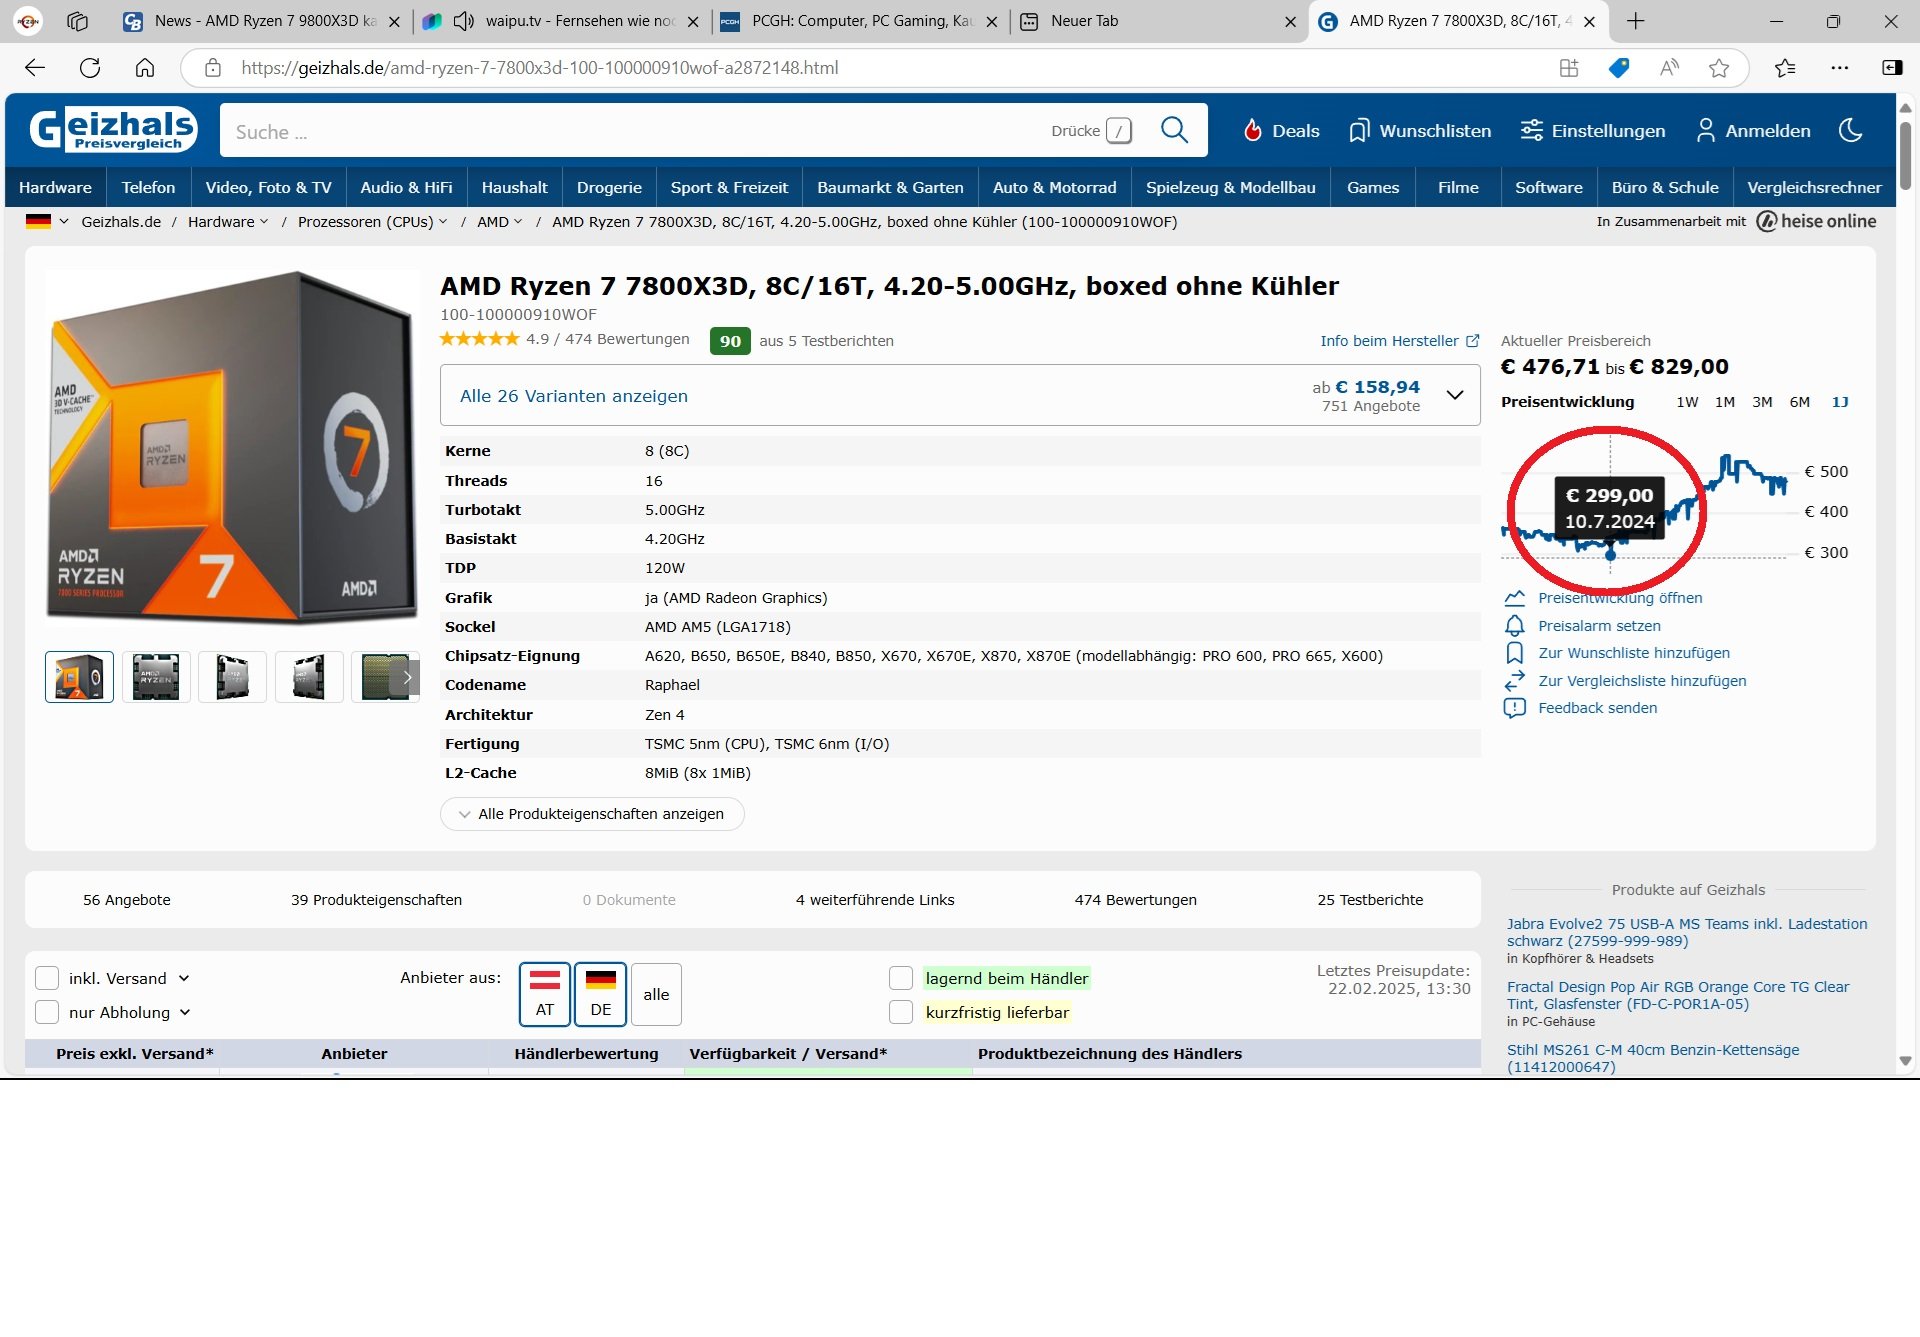Expand Alle Produkteigenschaften anzeigen

pos(592,814)
